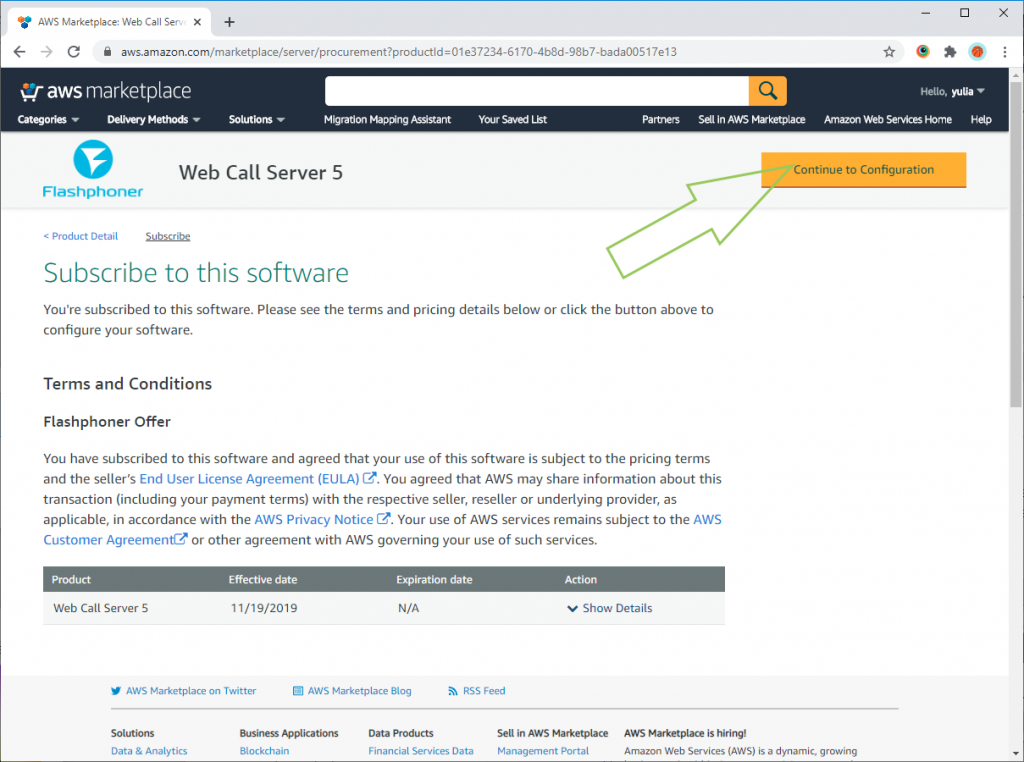
Task: Open End User License Agreement (EULA) link
Action: tap(257, 479)
